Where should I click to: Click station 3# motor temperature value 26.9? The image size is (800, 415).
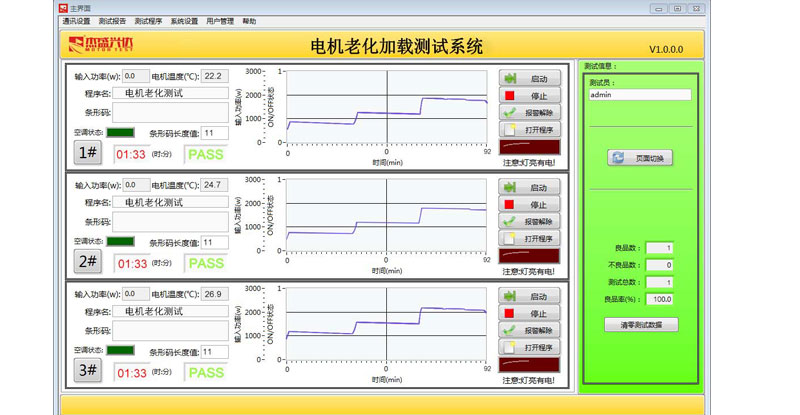point(215,294)
